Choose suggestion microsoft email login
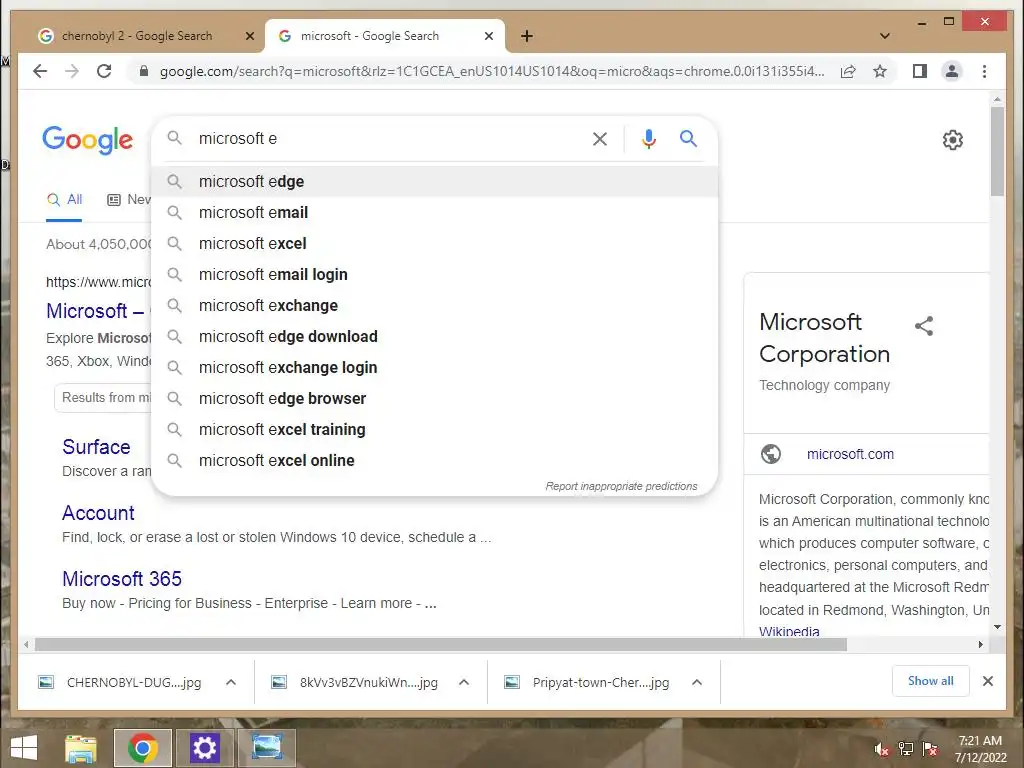Viewport: 1024px width, 768px height. point(435,274)
